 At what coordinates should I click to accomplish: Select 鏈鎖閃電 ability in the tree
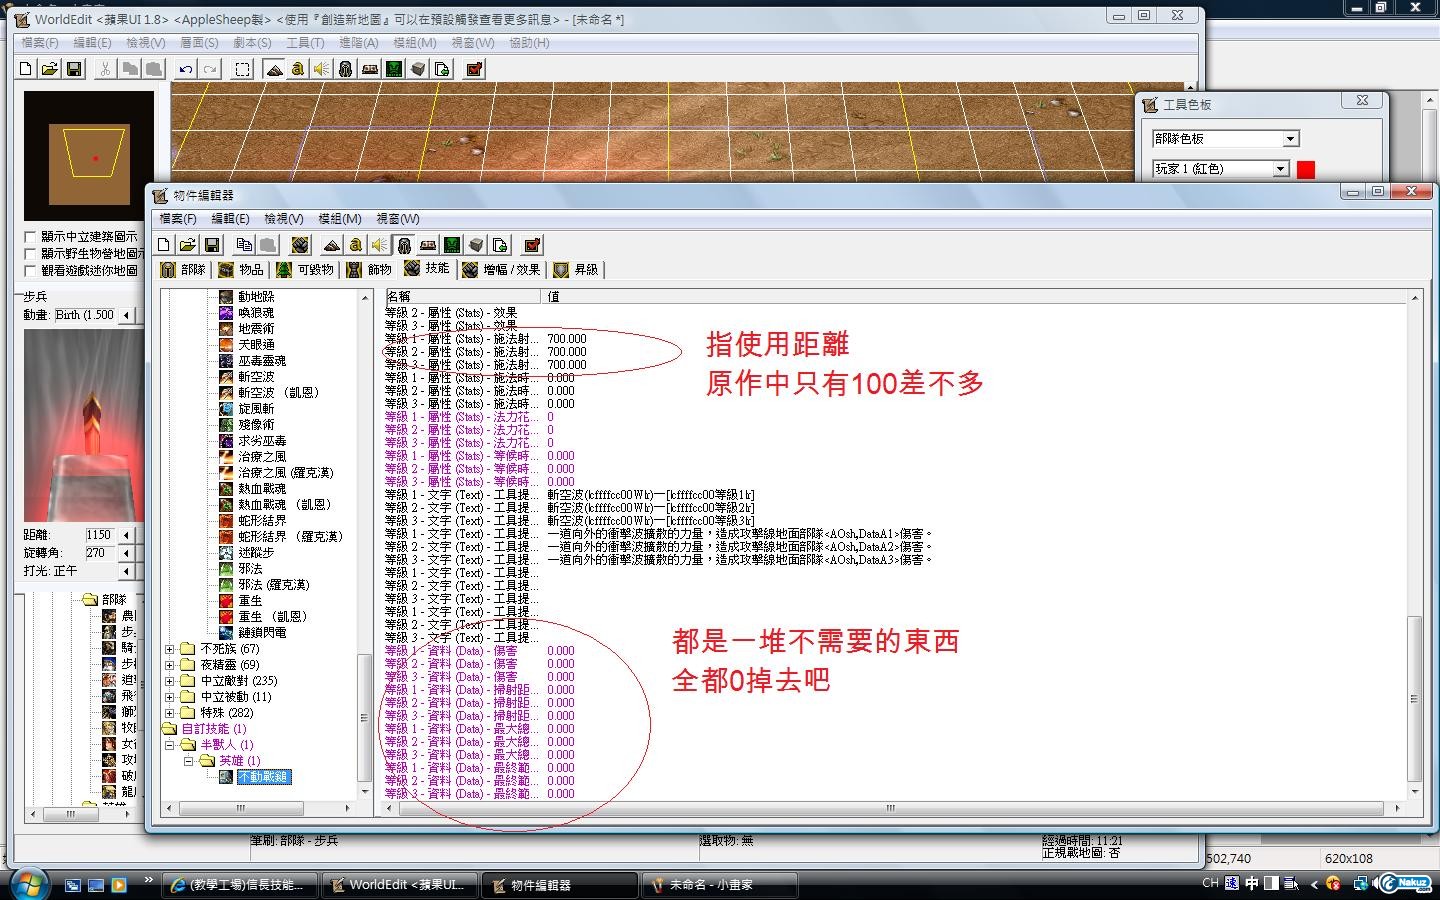click(262, 633)
